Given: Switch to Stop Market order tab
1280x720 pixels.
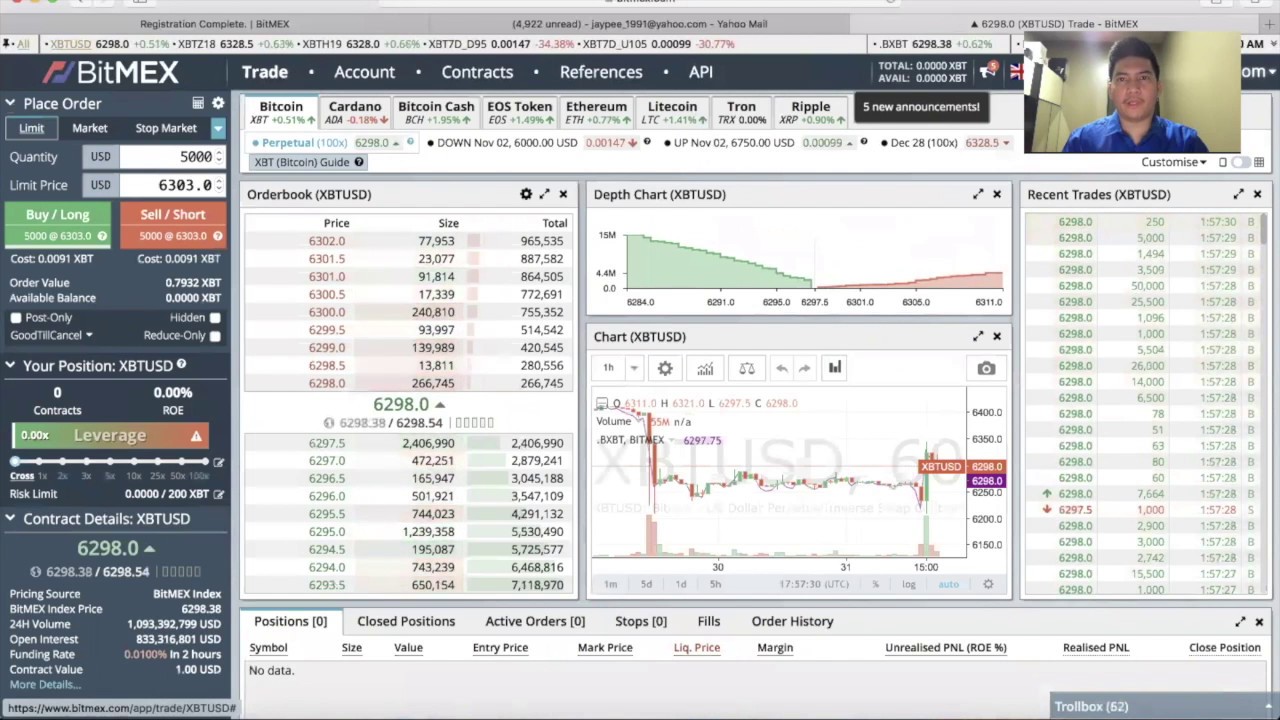Looking at the screenshot, I should [166, 128].
